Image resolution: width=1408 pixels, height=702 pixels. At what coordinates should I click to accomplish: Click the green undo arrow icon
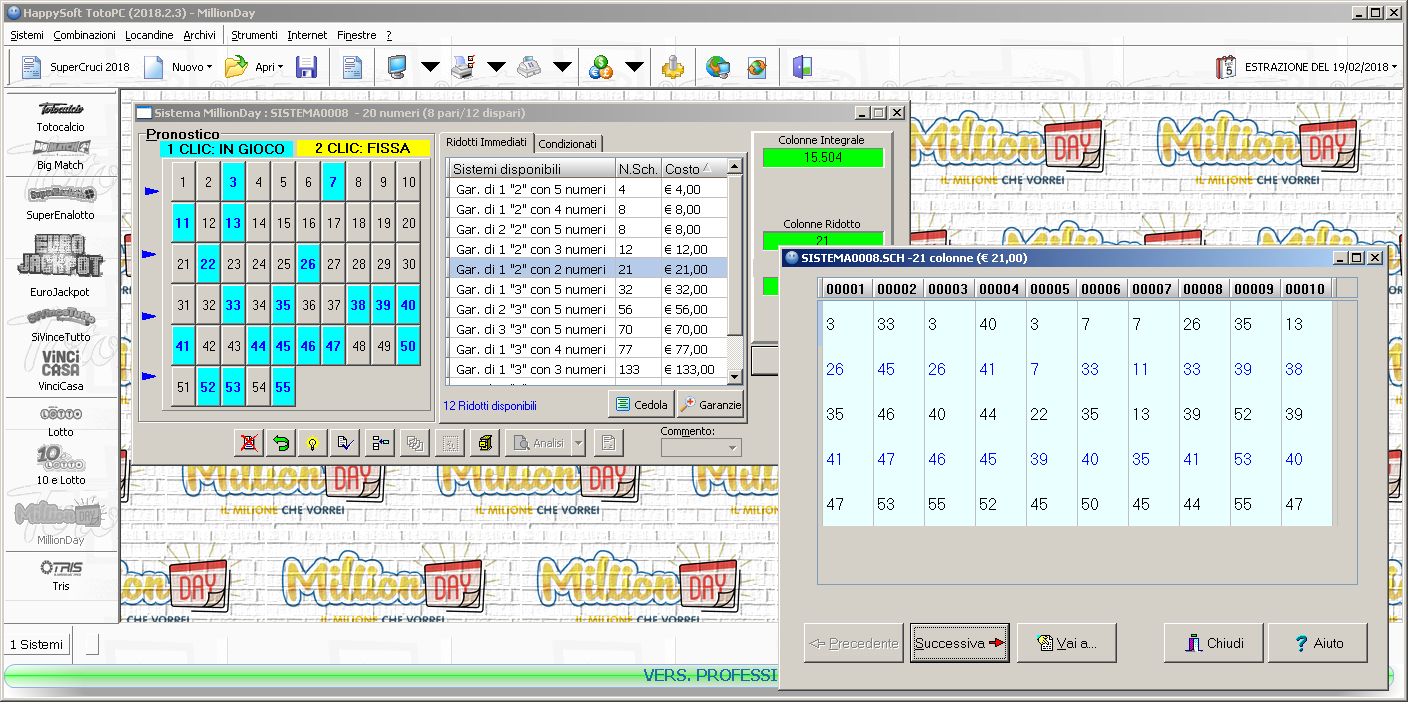point(281,443)
